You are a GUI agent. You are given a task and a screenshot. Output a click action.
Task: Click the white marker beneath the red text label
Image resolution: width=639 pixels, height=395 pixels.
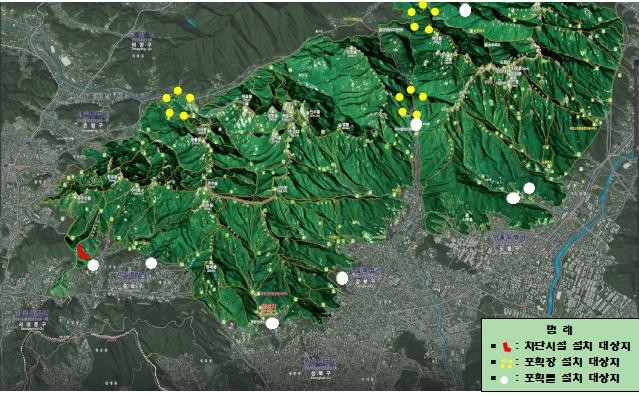click(272, 323)
